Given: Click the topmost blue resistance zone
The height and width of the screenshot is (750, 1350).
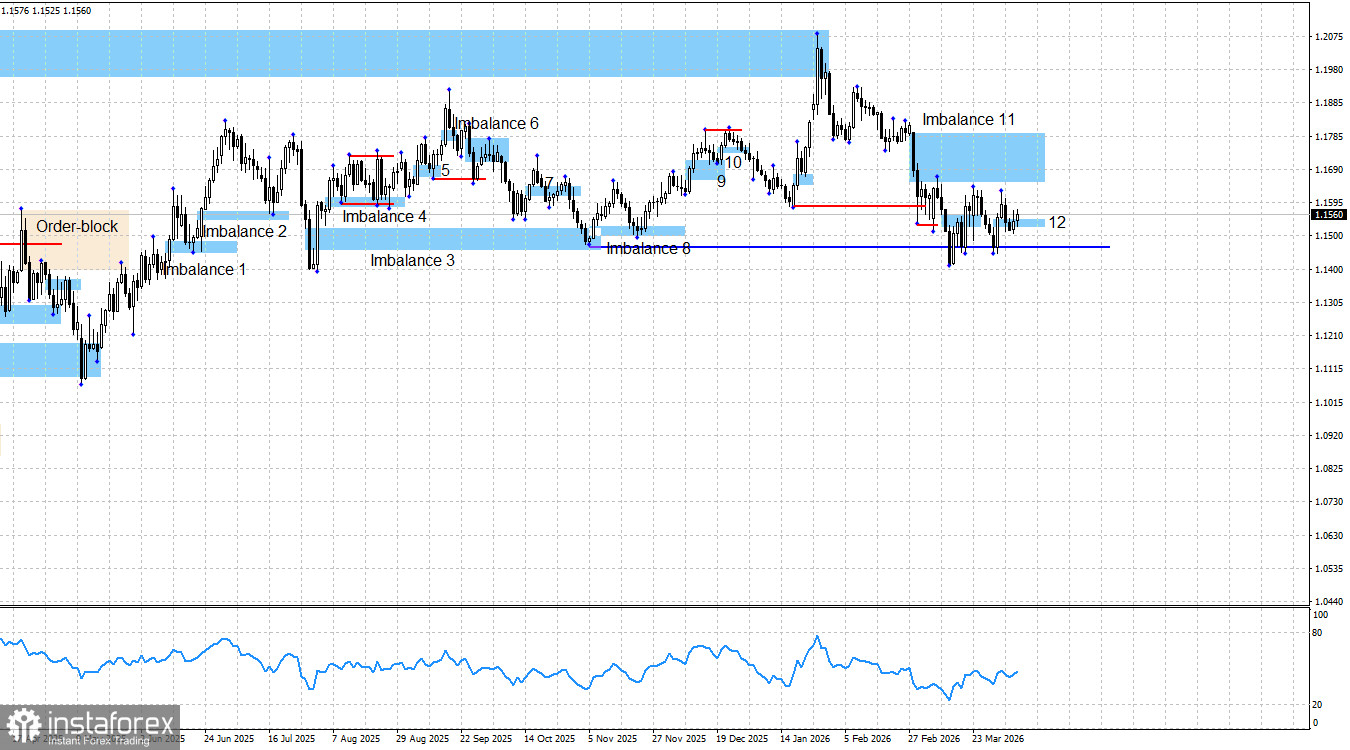Looking at the screenshot, I should [x=400, y=54].
